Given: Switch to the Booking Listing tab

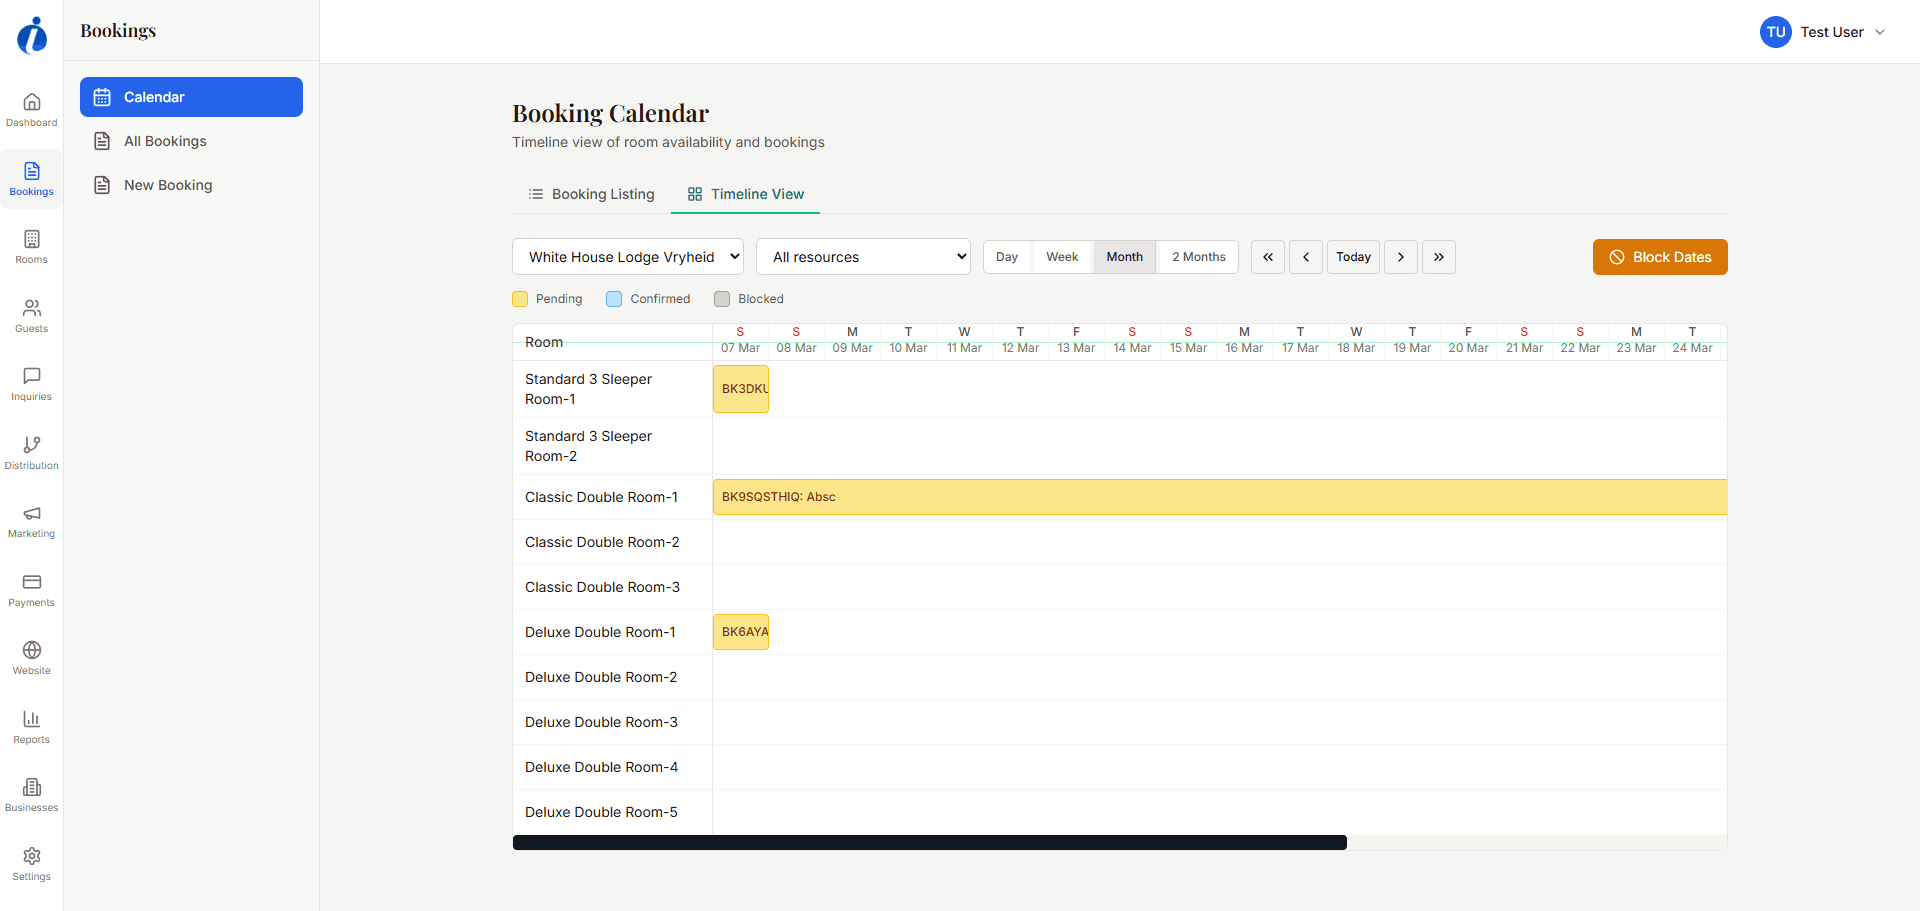Looking at the screenshot, I should (591, 194).
